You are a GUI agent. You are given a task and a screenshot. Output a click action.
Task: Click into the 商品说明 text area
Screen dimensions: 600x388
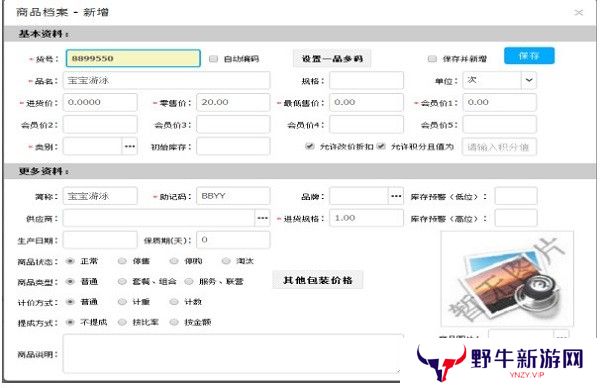[x=233, y=354]
